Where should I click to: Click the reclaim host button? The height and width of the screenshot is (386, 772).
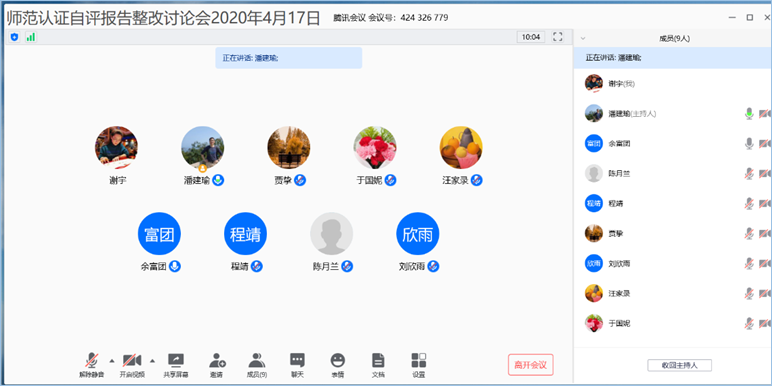tap(679, 365)
